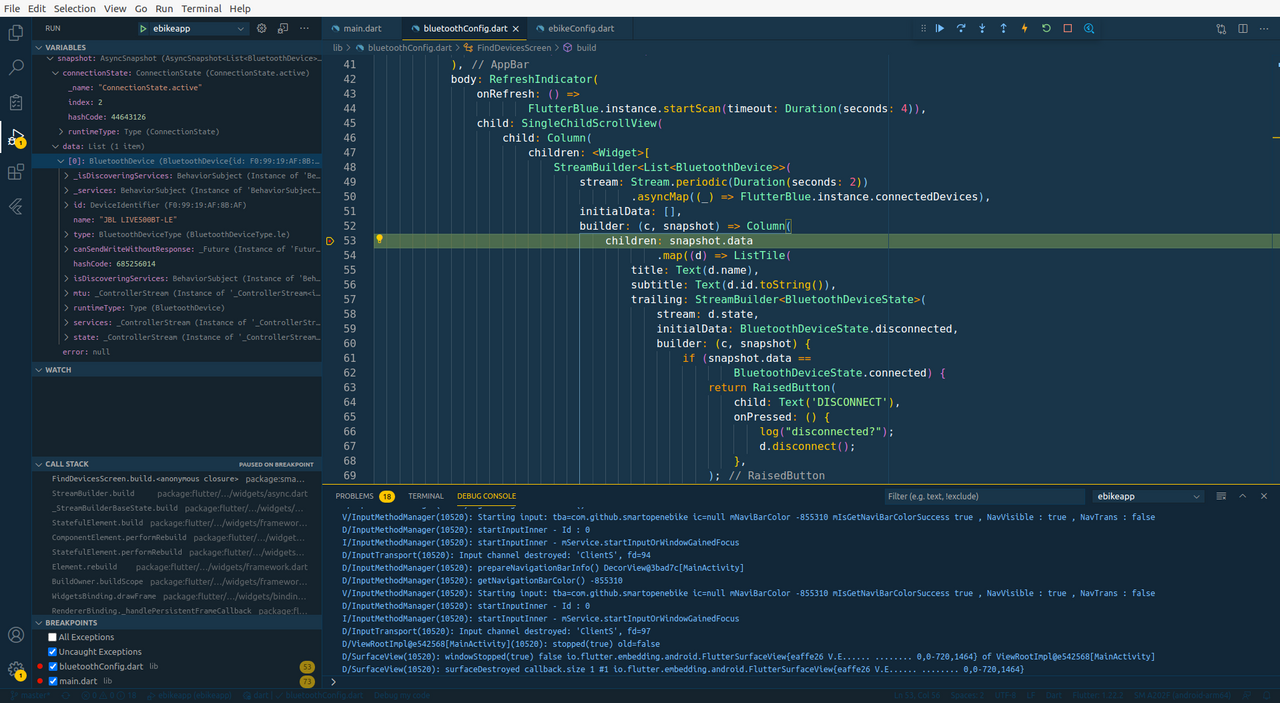The height and width of the screenshot is (703, 1280).
Task: Click the Hot Reload lightning icon
Action: (1025, 29)
